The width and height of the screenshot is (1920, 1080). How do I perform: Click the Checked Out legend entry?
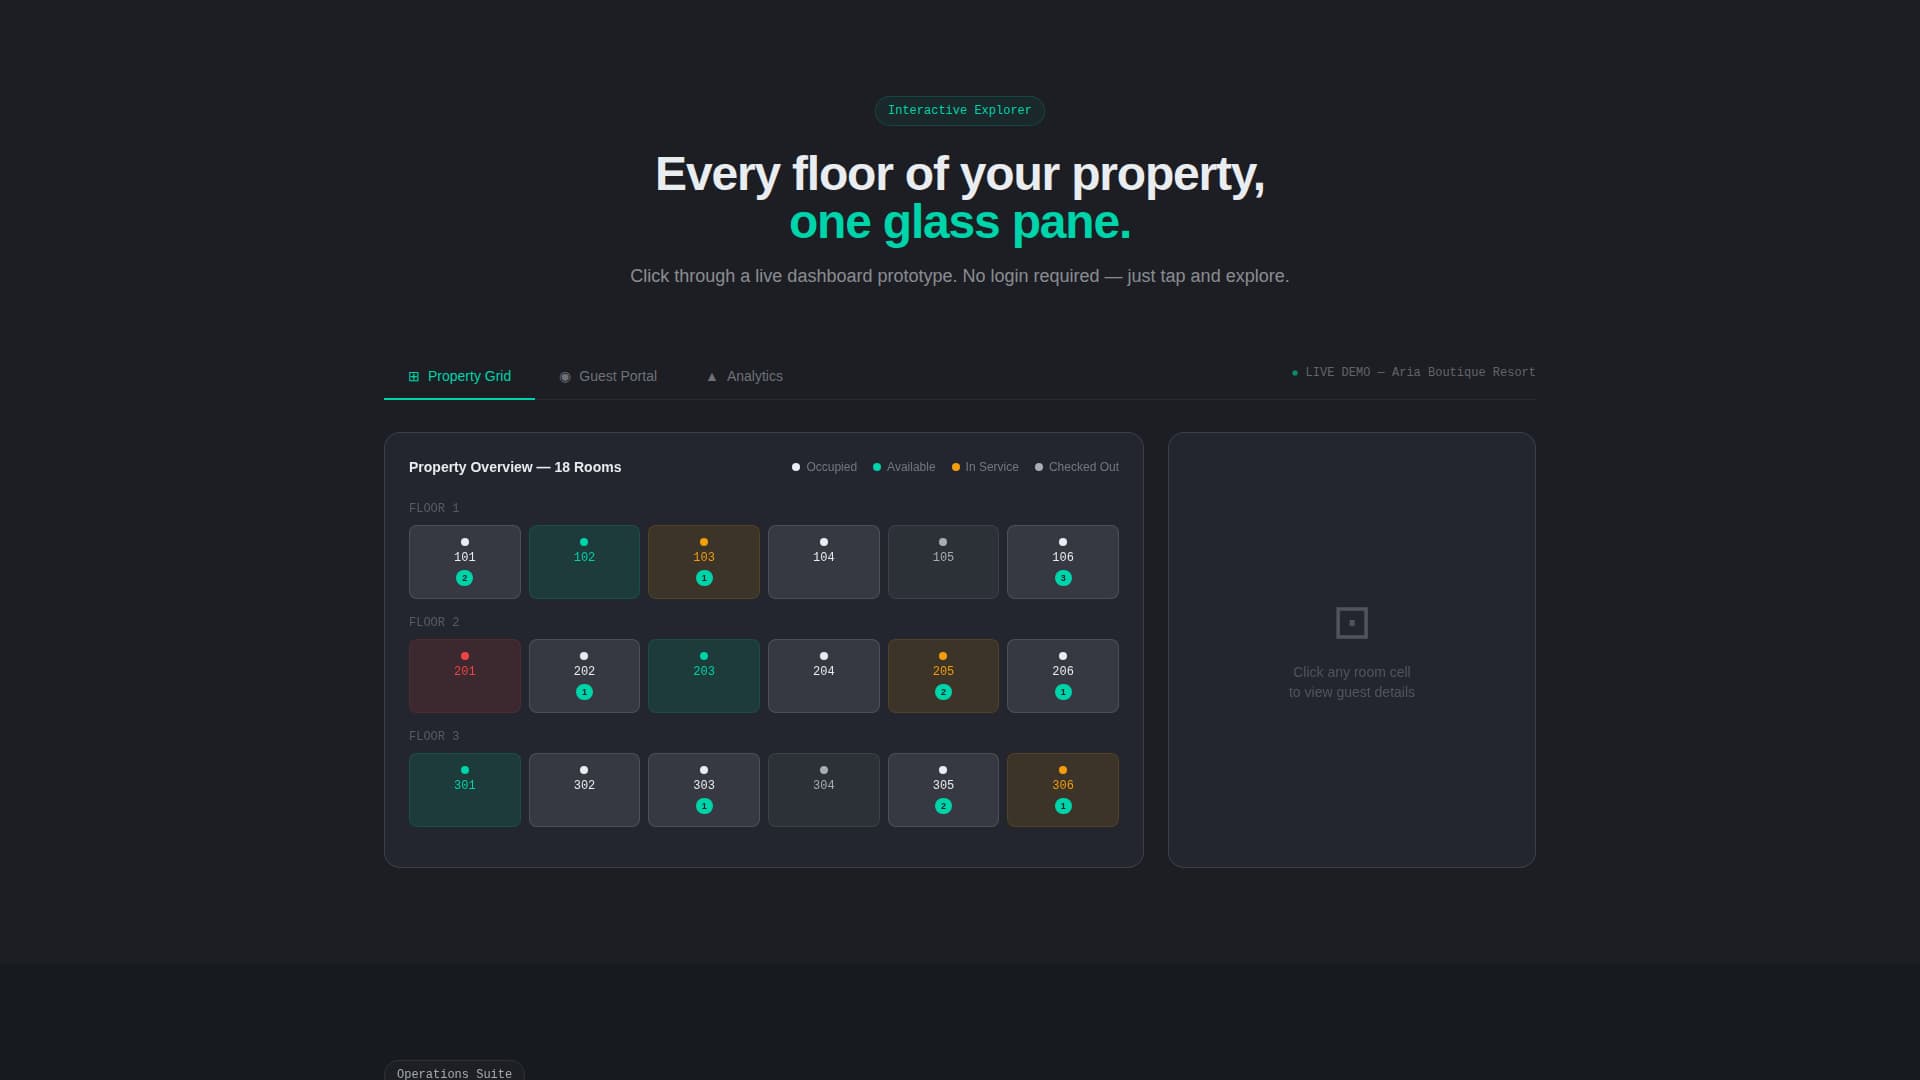point(1076,467)
